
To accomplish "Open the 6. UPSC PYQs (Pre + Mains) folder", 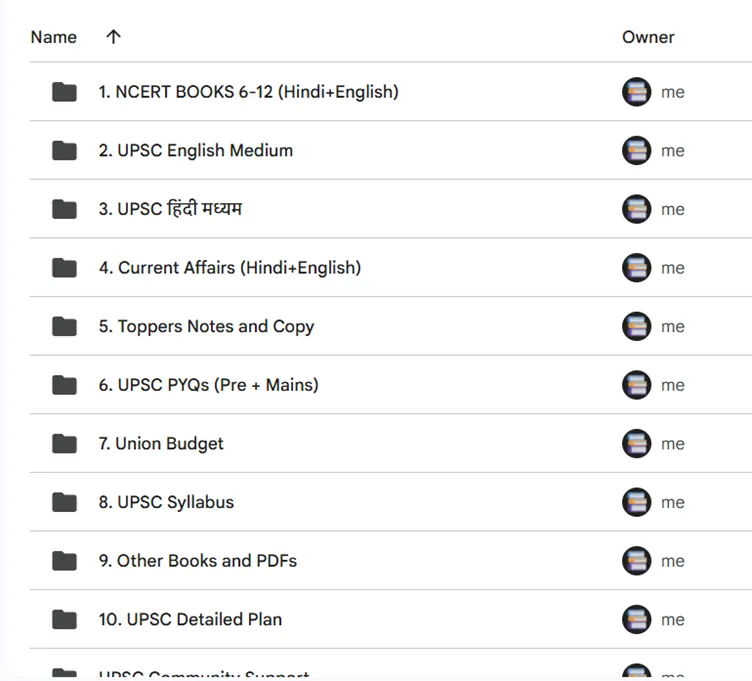I will (208, 385).
